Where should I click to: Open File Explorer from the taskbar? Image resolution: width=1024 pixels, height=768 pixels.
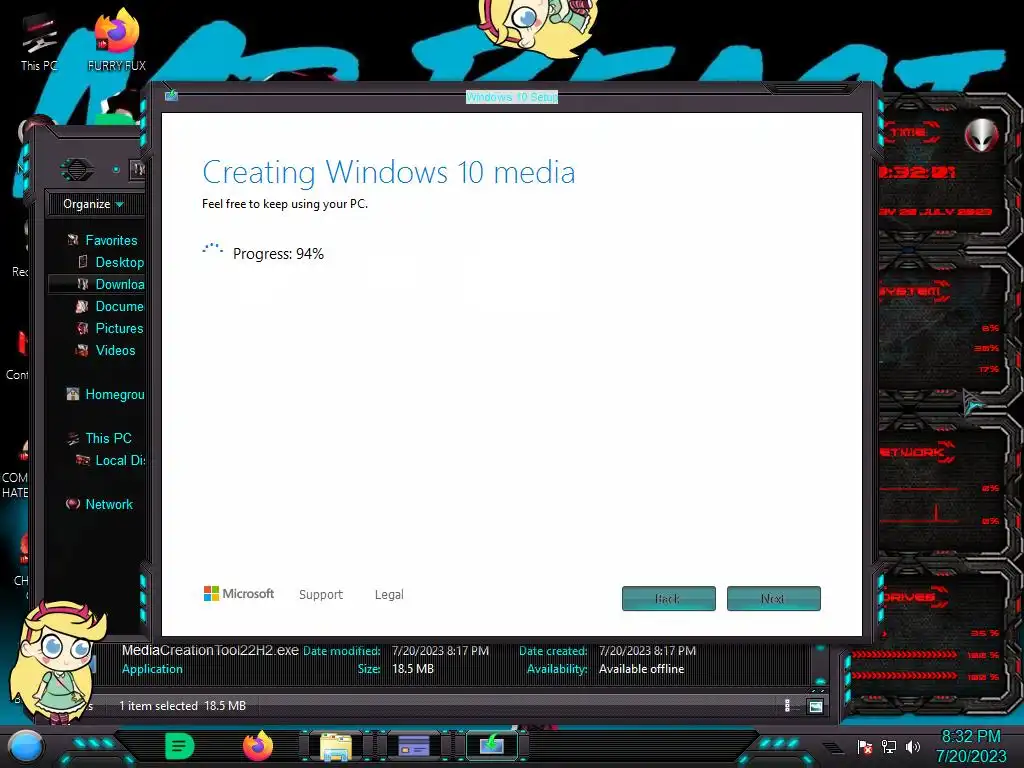tap(336, 746)
